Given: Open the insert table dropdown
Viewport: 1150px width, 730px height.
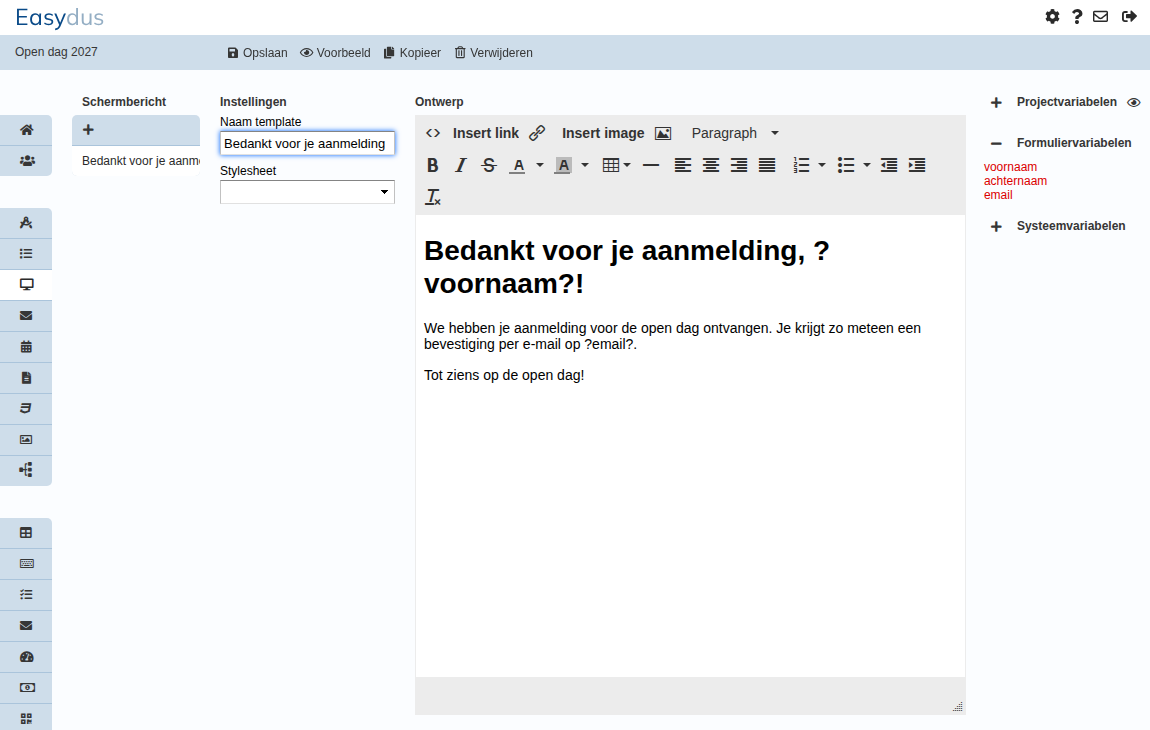Looking at the screenshot, I should (616, 166).
